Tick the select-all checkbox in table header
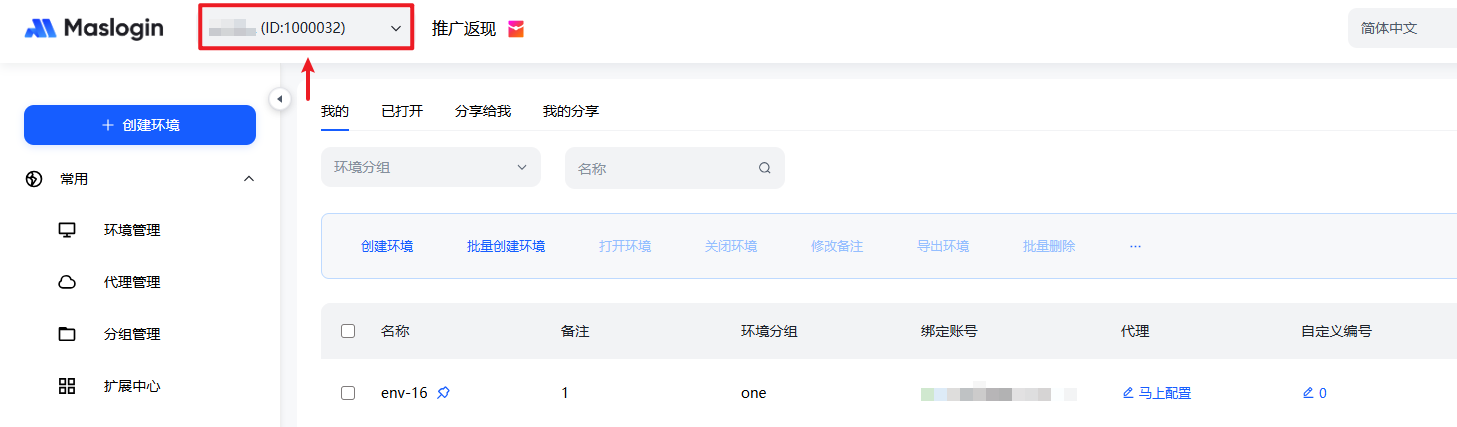 348,331
